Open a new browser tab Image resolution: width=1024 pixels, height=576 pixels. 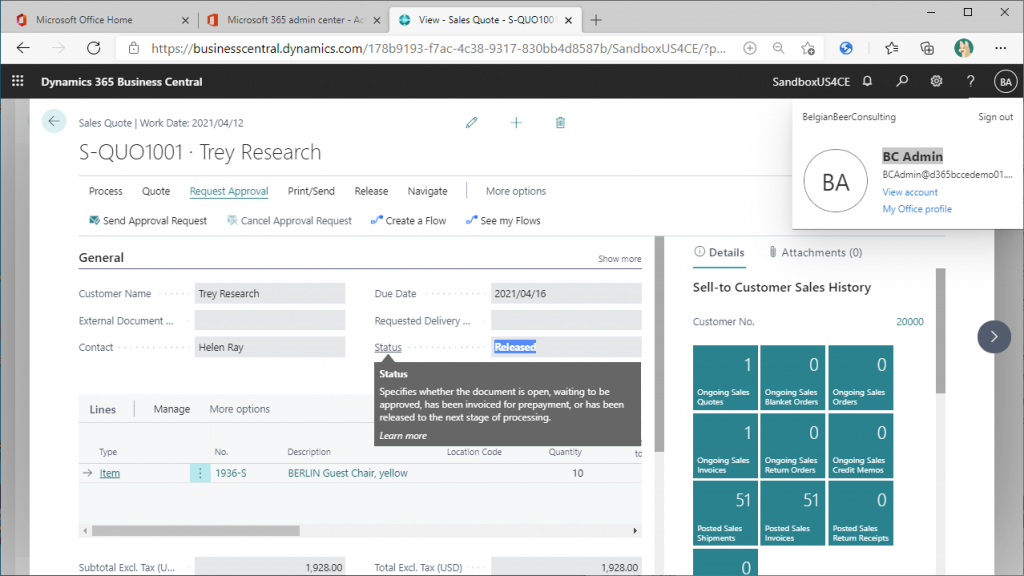pyautogui.click(x=596, y=20)
